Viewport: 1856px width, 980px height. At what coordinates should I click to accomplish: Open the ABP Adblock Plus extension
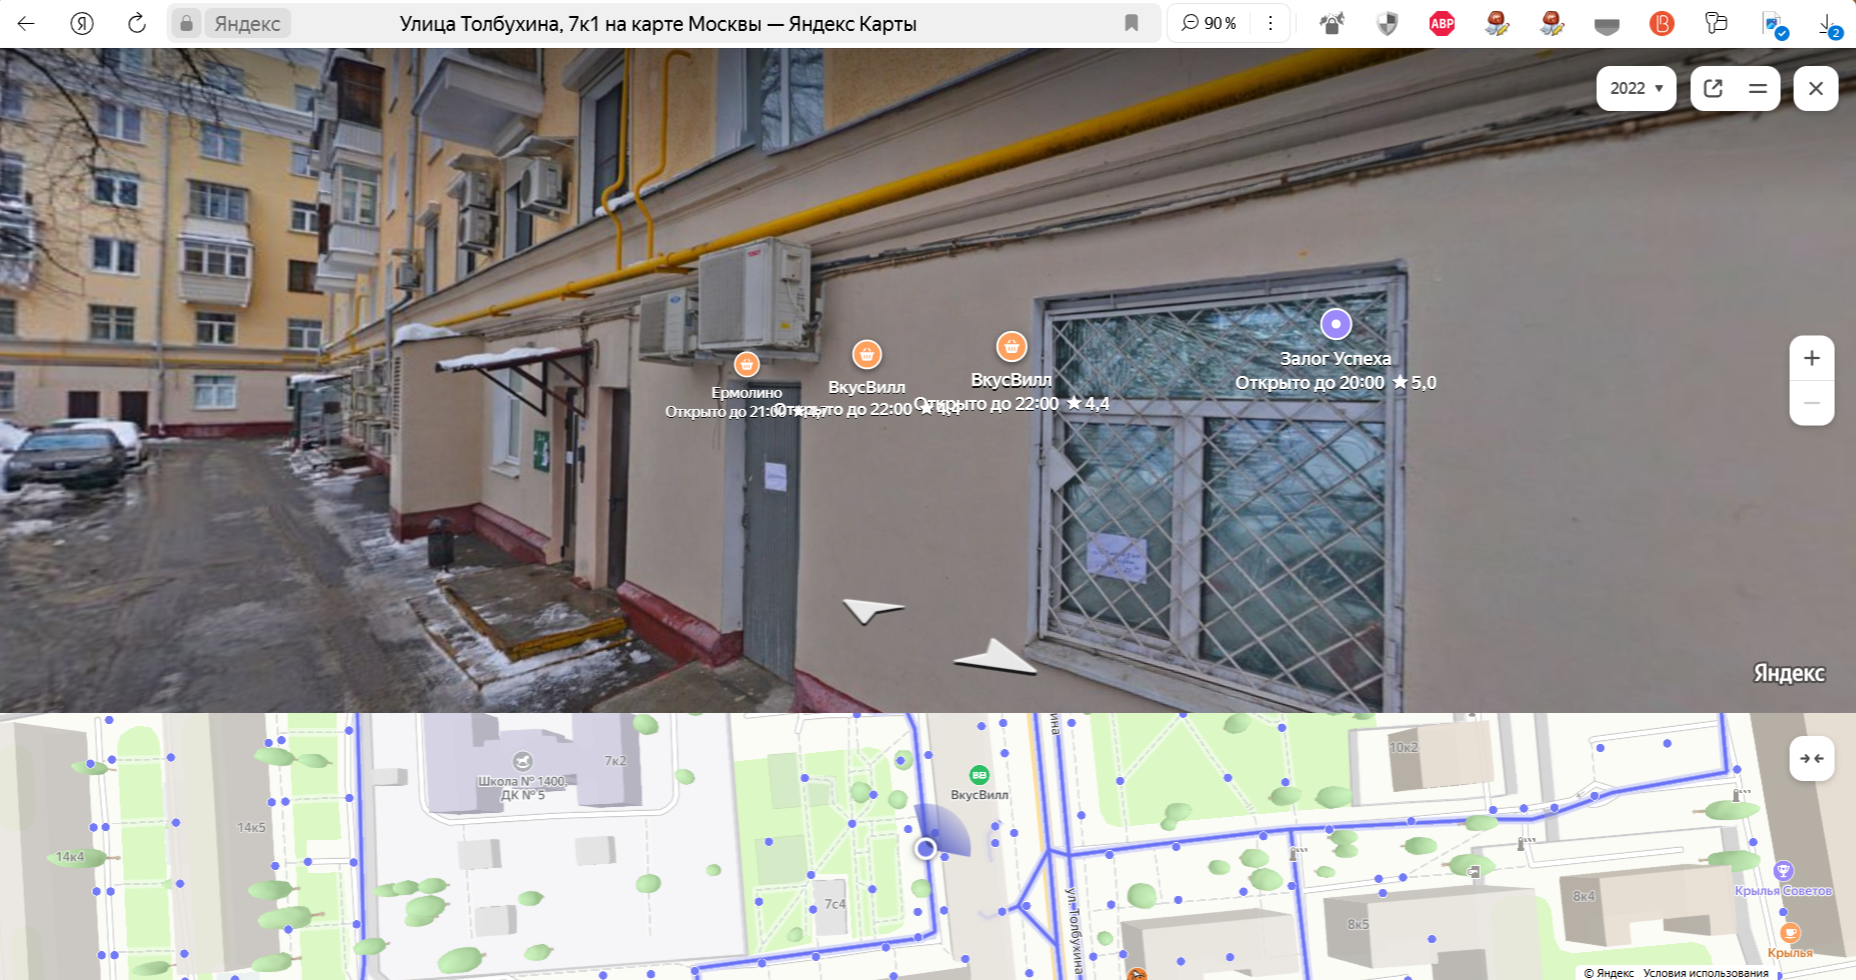coord(1442,23)
